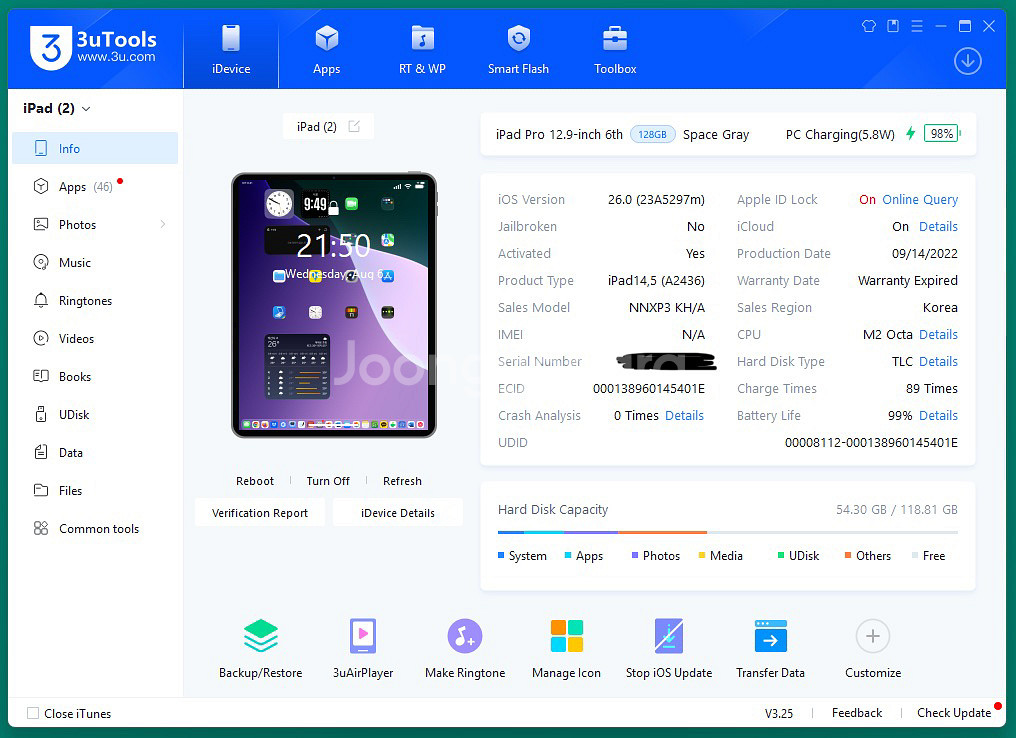Click the Online Query link for Apple ID Lock
Image resolution: width=1016 pixels, height=738 pixels.
tap(919, 200)
